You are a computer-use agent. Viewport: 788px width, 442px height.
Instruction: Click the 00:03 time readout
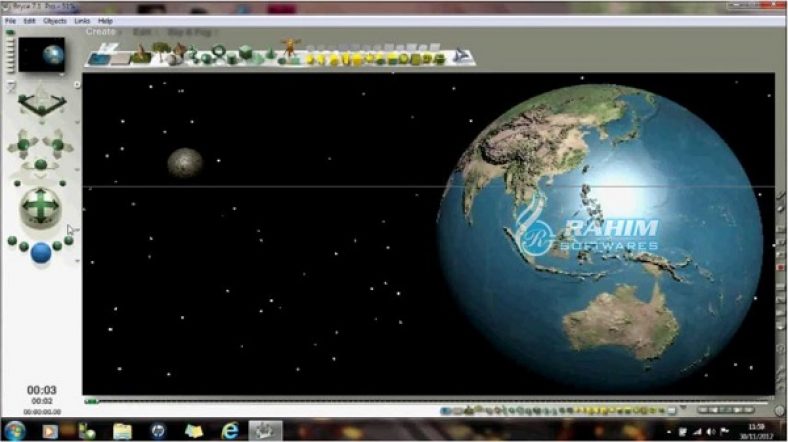click(42, 390)
